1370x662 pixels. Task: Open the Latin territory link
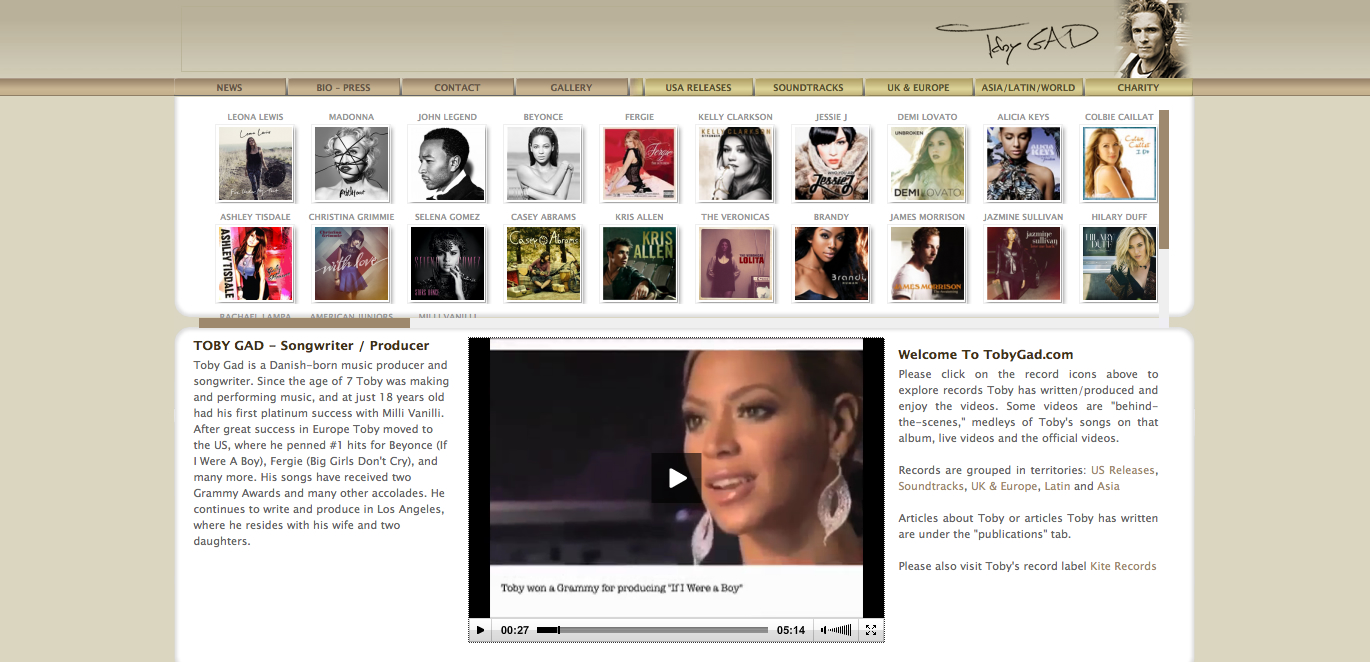(1057, 486)
